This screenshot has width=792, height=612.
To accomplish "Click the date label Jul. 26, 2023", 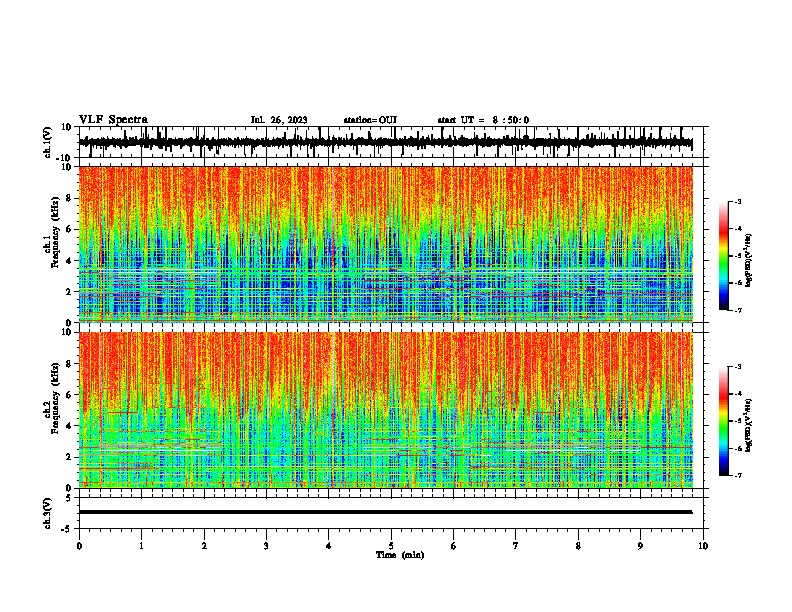I will pos(279,120).
